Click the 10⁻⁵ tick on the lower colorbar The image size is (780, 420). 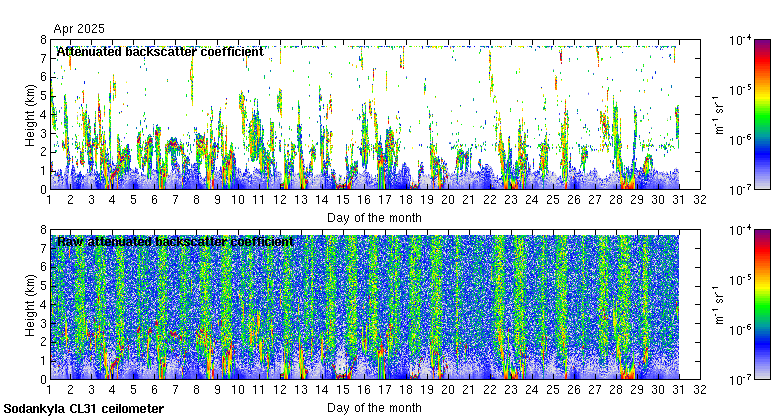741,280
